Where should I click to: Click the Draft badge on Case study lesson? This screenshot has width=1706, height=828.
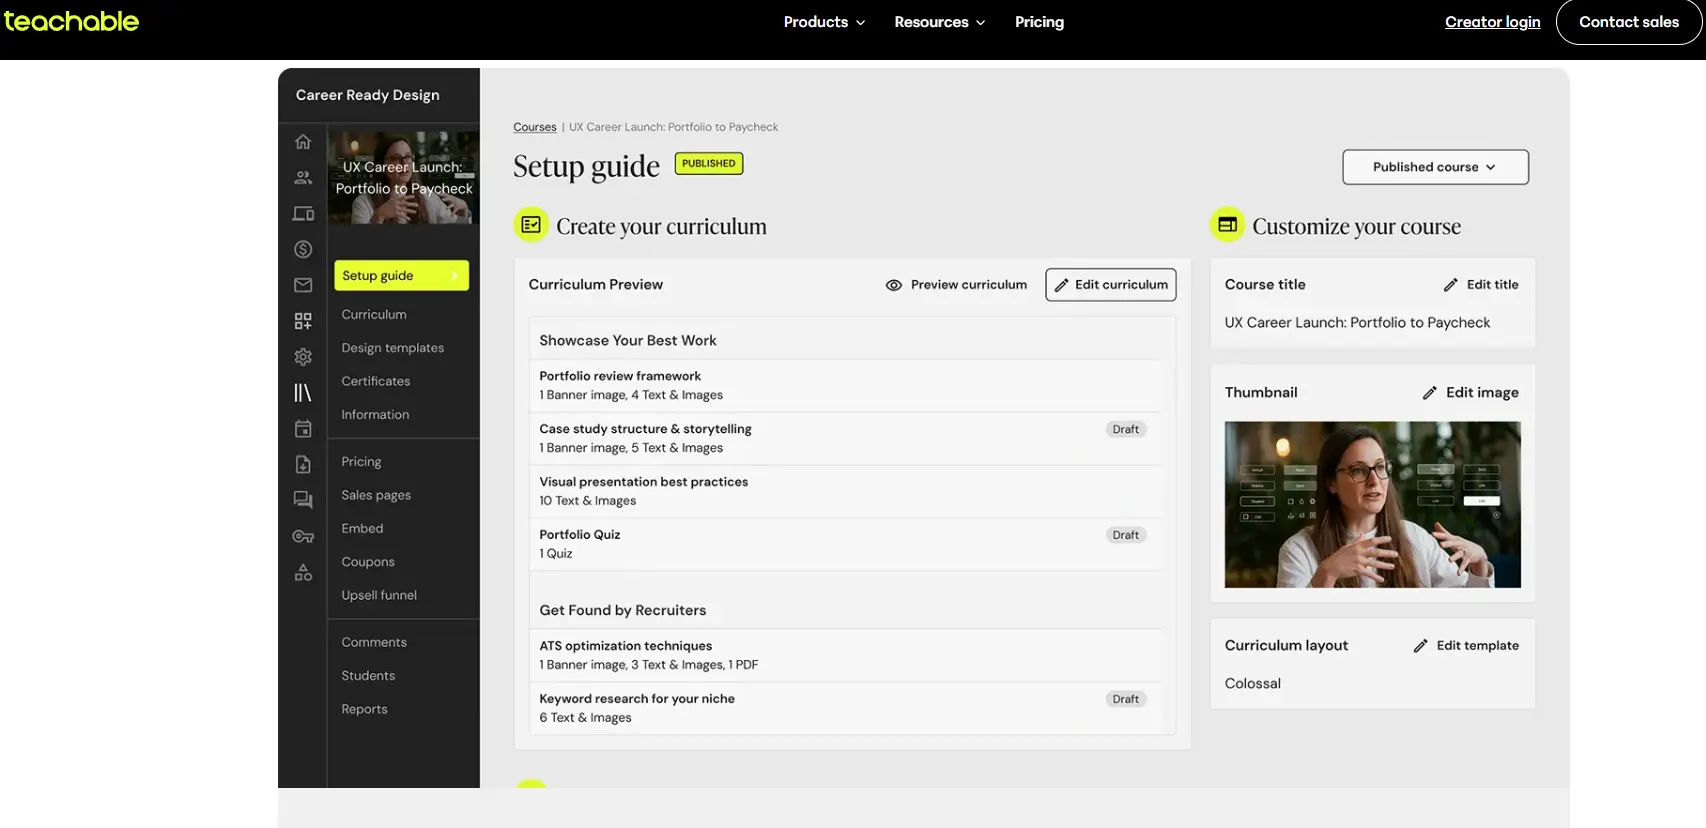1126,430
